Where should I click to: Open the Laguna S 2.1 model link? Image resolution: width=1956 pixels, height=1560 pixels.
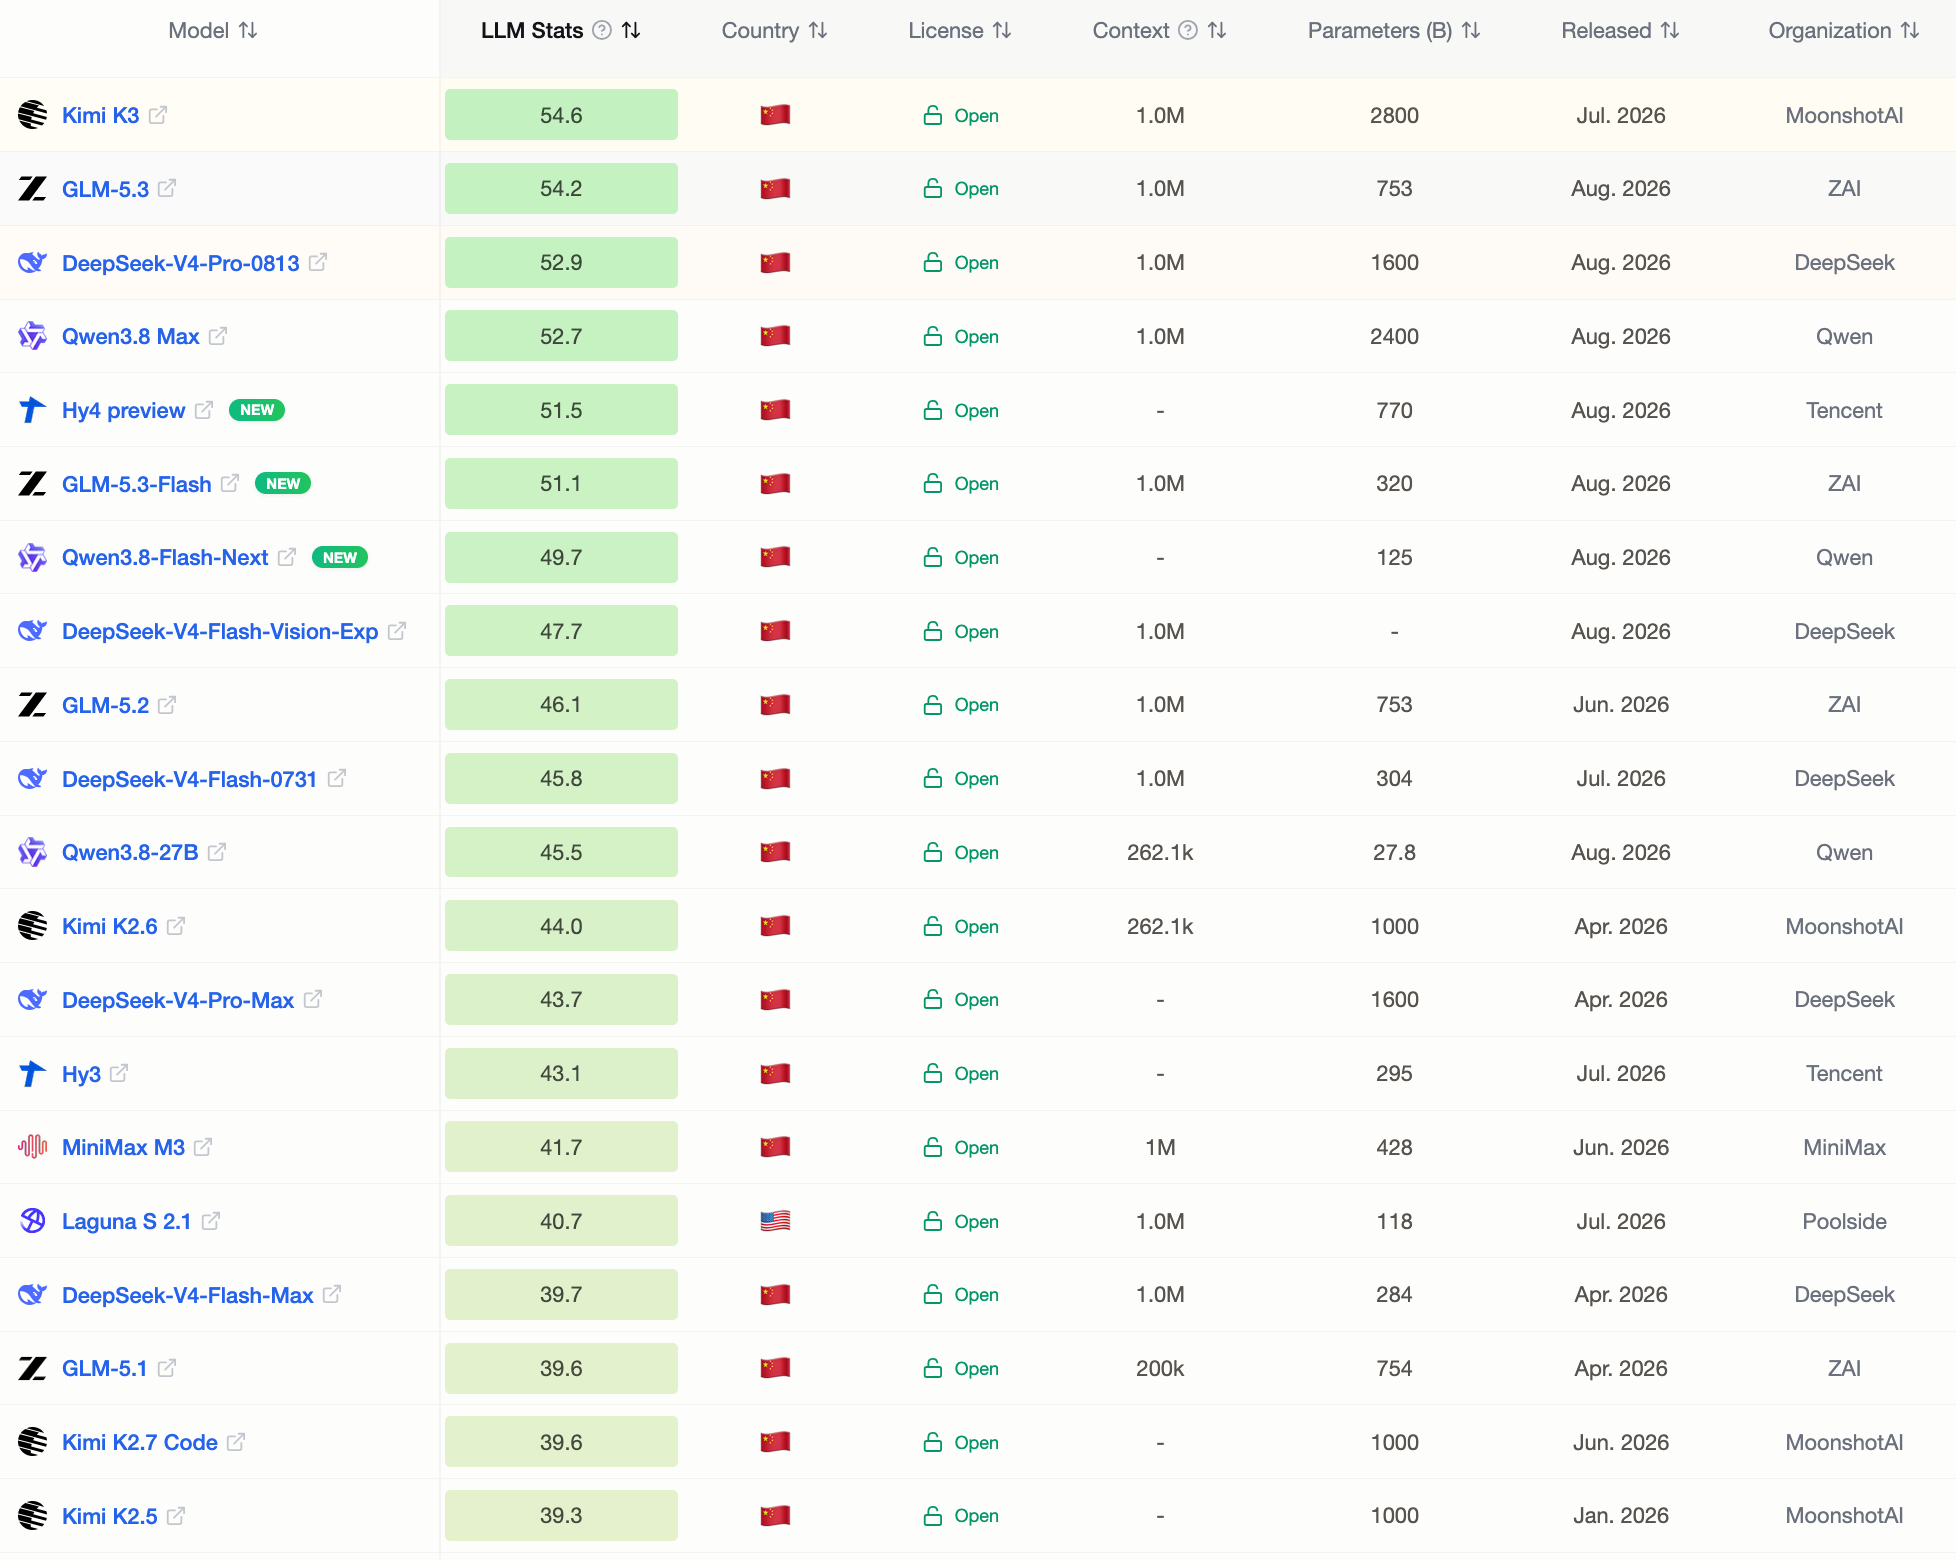coord(127,1221)
